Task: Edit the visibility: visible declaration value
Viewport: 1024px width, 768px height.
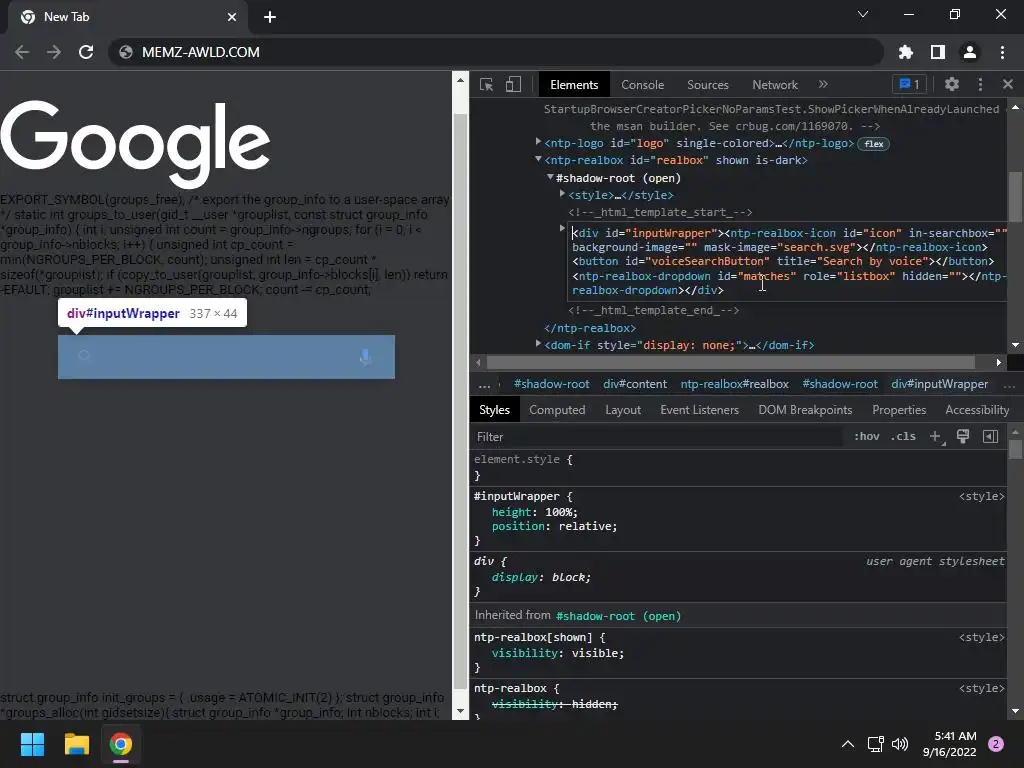Action: tap(596, 653)
